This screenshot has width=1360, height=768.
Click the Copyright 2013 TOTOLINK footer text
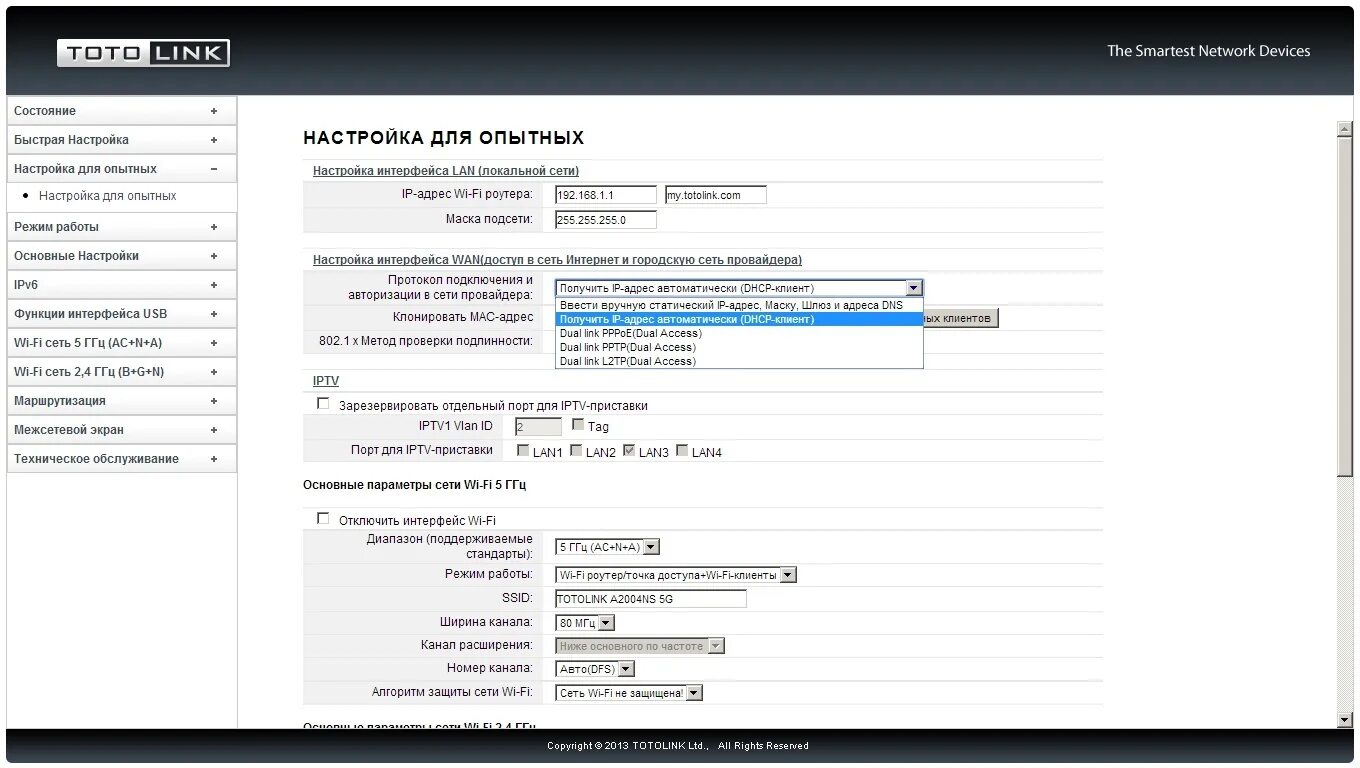(678, 746)
